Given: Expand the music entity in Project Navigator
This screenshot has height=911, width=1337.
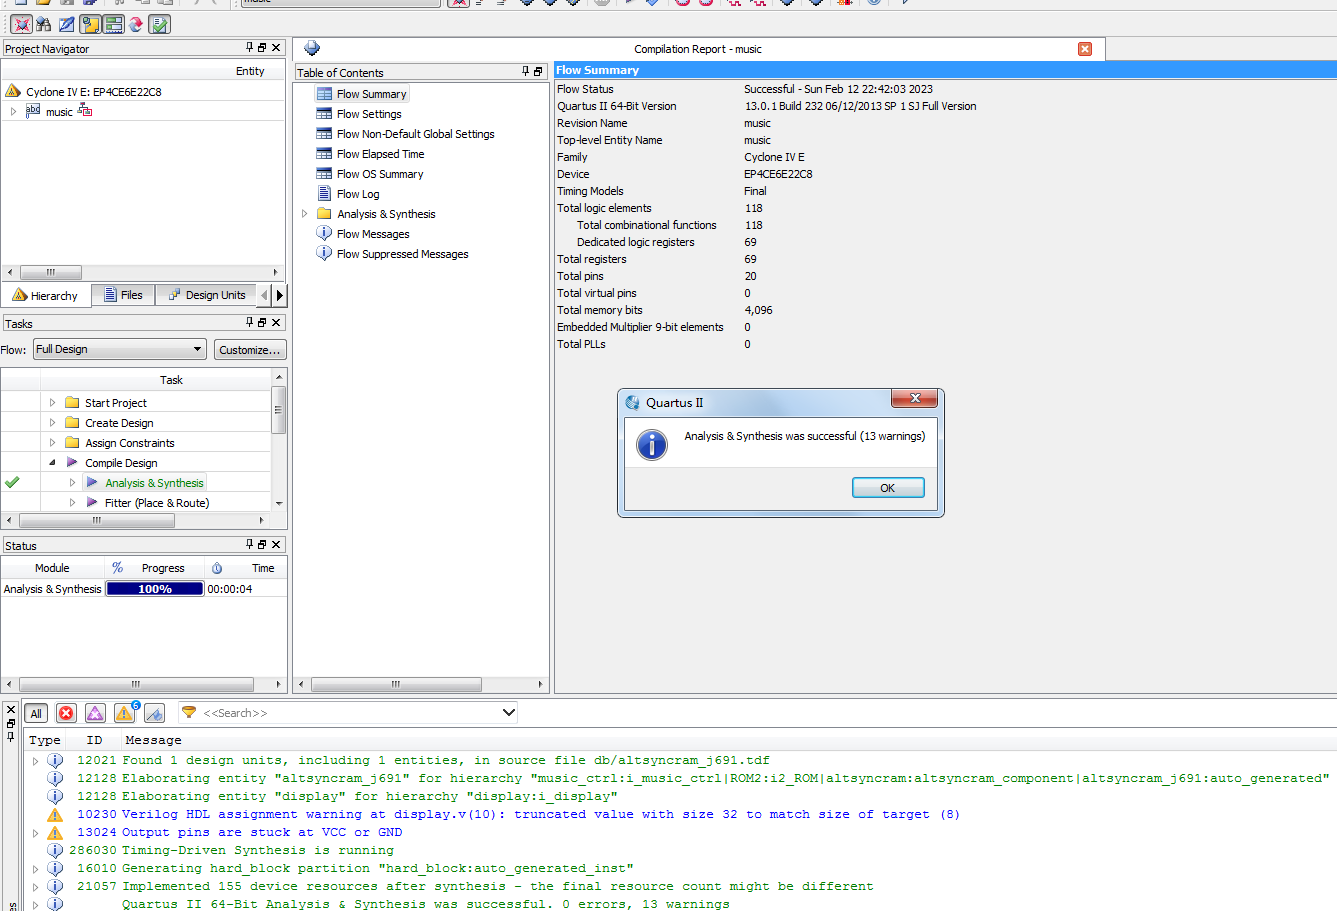Looking at the screenshot, I should tap(13, 111).
